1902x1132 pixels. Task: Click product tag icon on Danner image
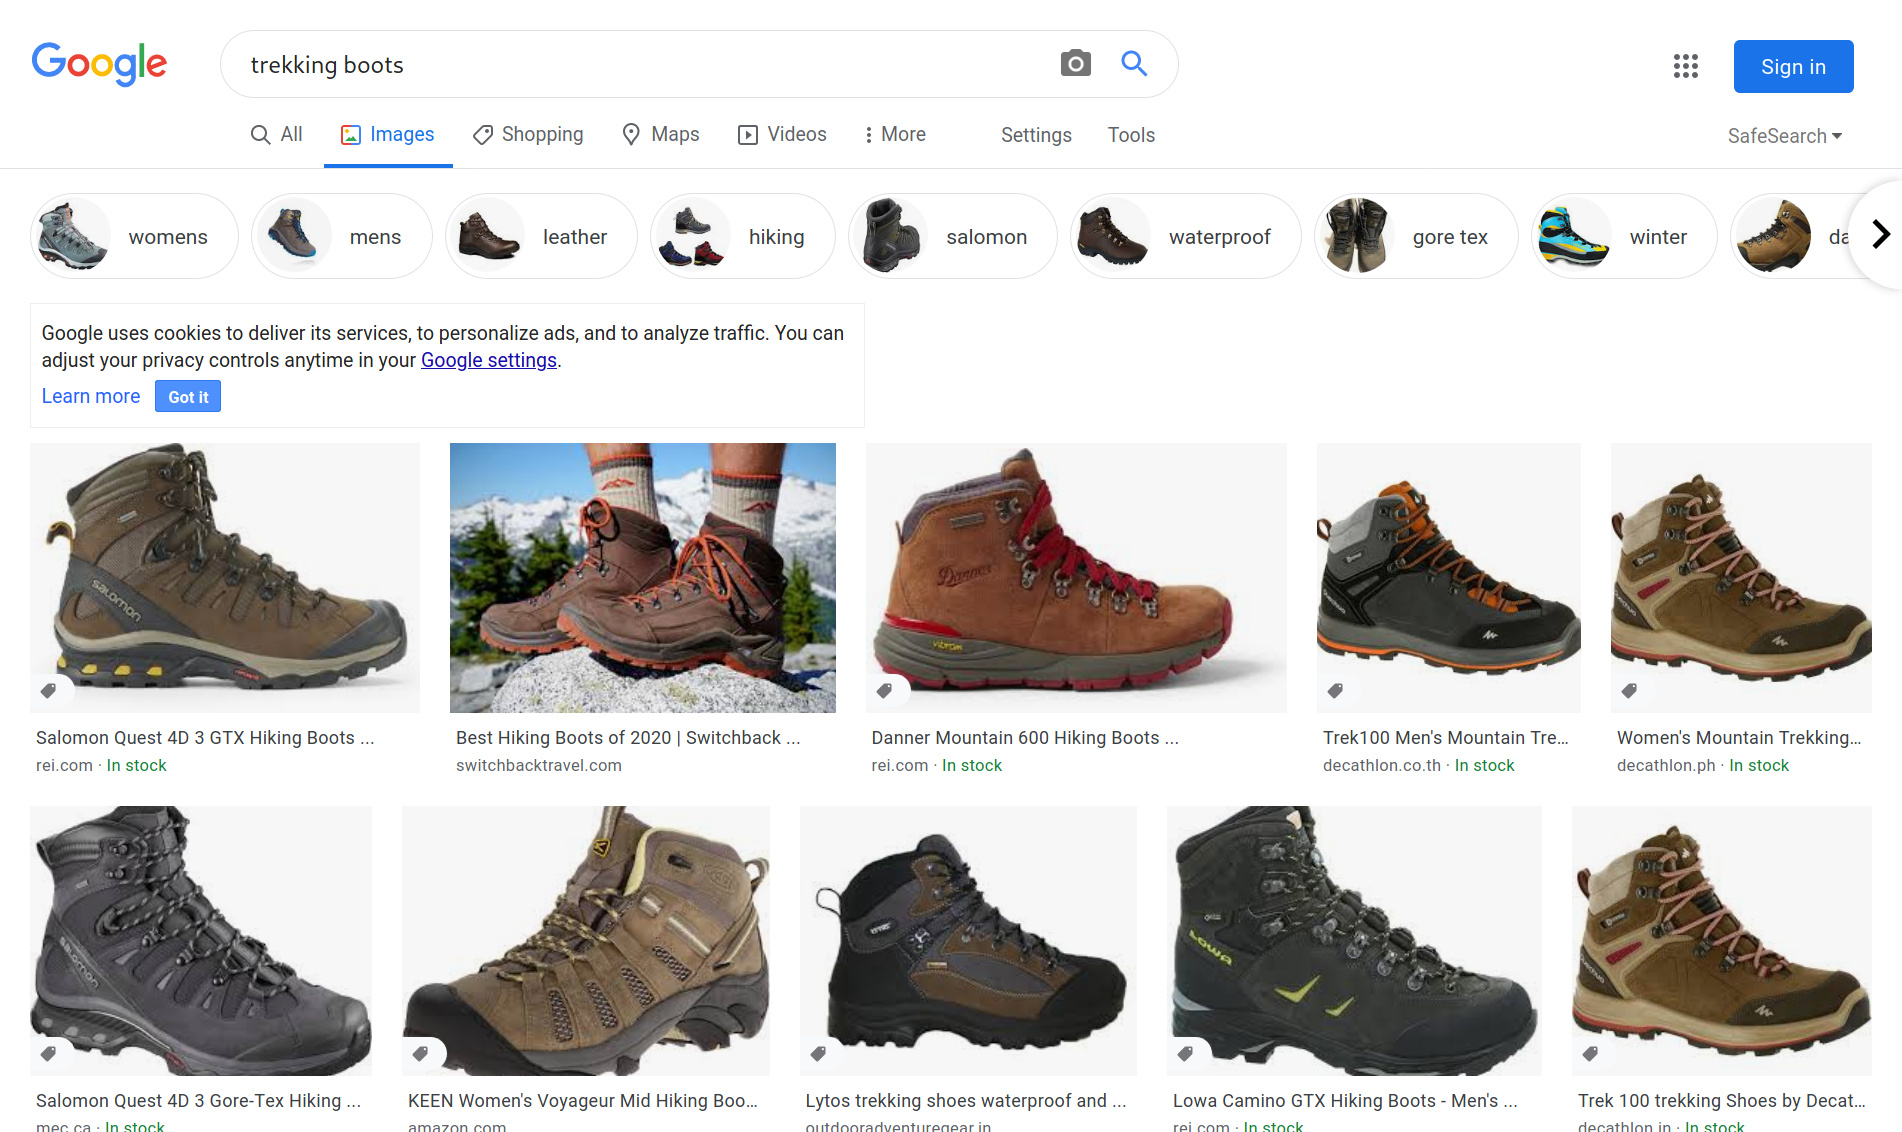click(884, 690)
